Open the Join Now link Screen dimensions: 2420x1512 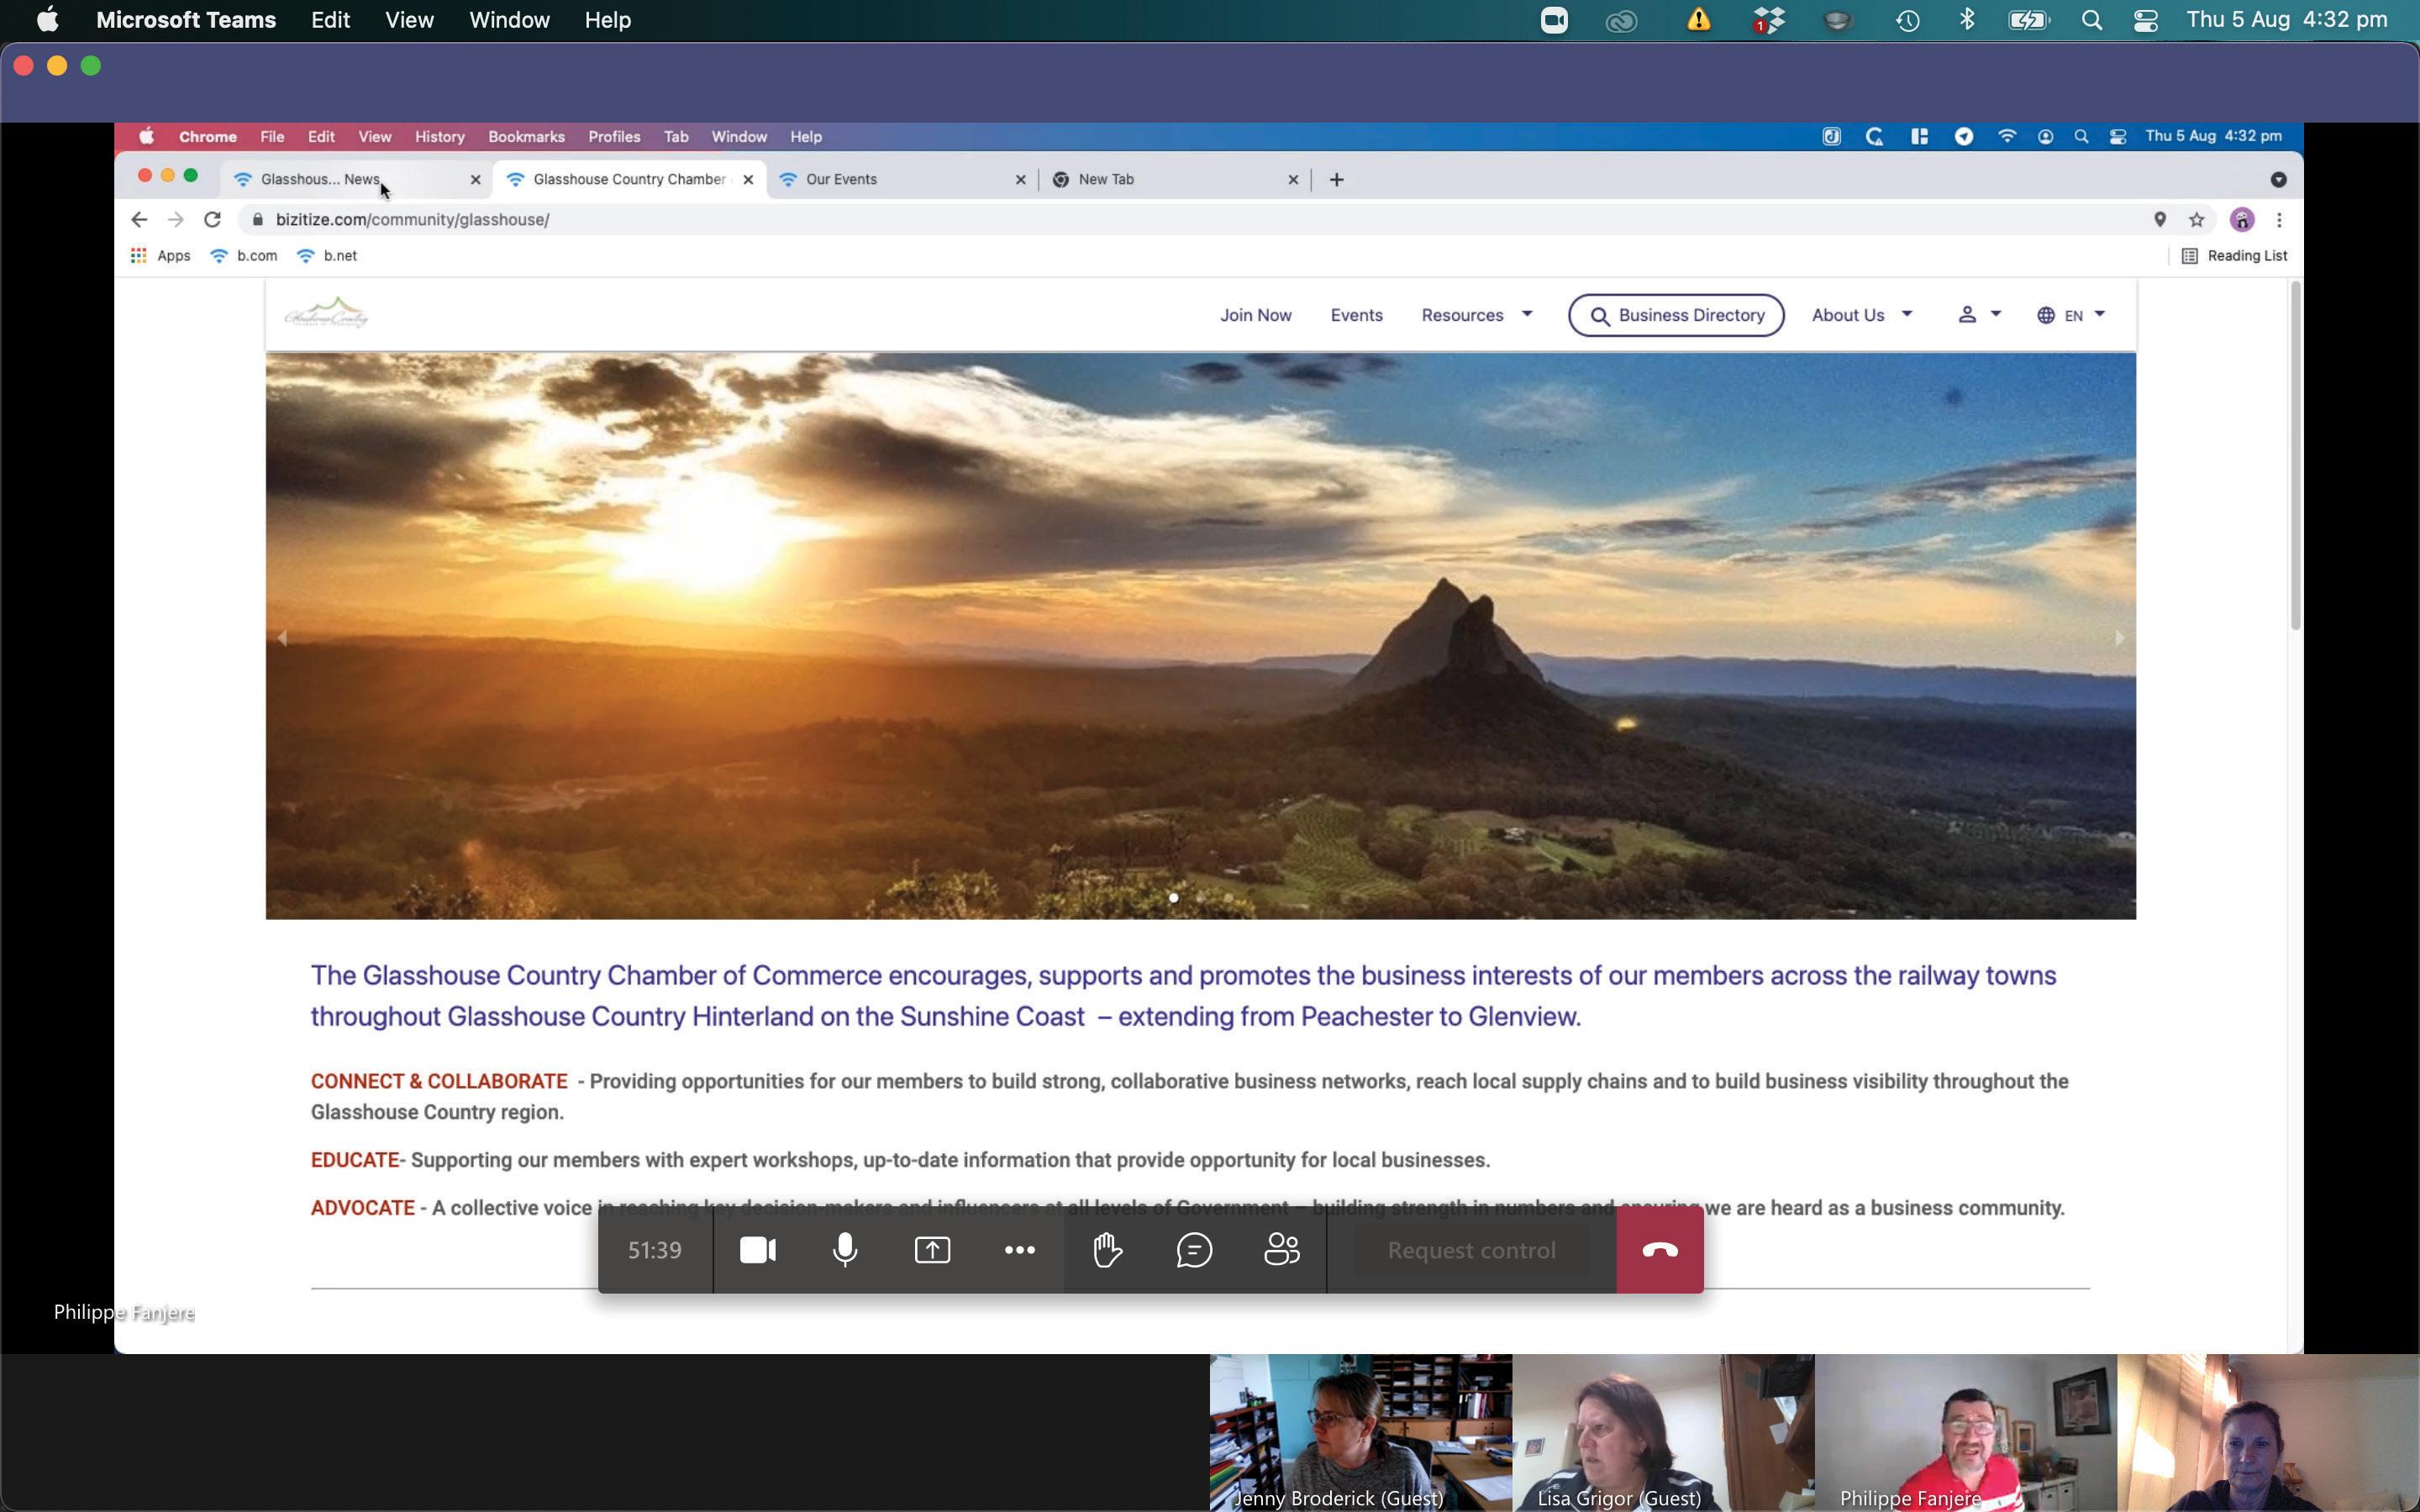pos(1255,315)
